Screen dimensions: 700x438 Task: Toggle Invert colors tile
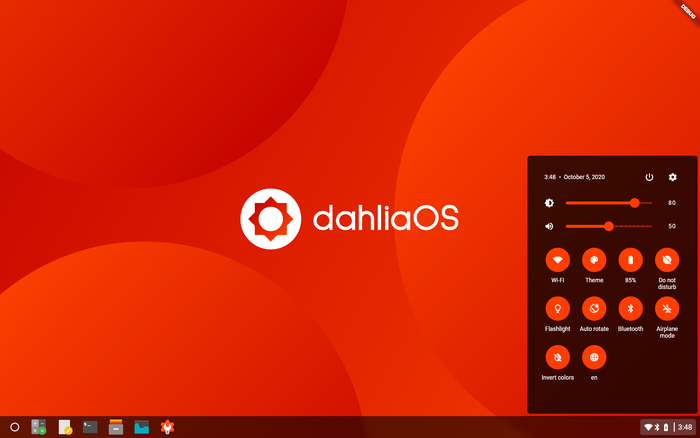[558, 357]
